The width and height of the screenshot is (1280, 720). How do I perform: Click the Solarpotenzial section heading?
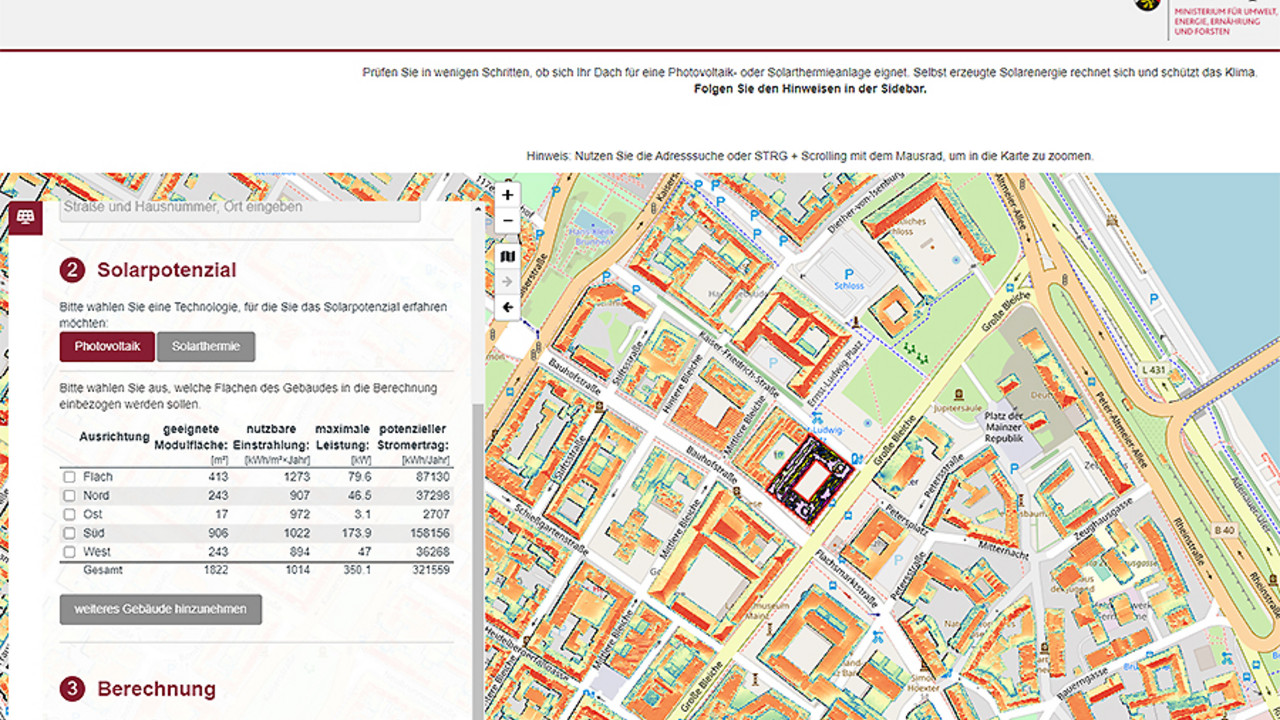(x=166, y=270)
